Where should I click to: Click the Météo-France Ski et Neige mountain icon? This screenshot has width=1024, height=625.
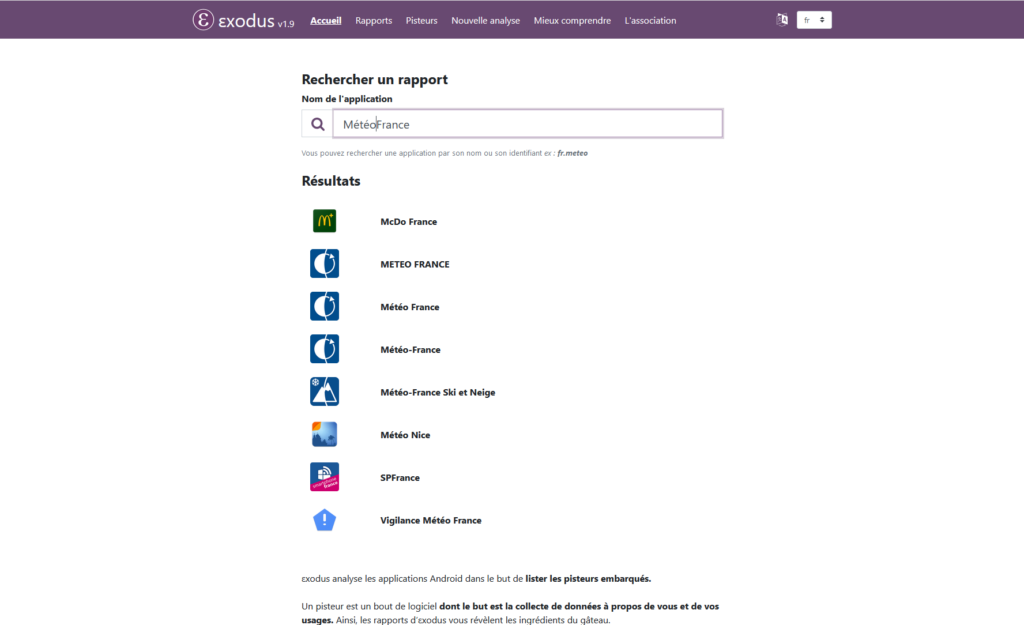(x=325, y=392)
